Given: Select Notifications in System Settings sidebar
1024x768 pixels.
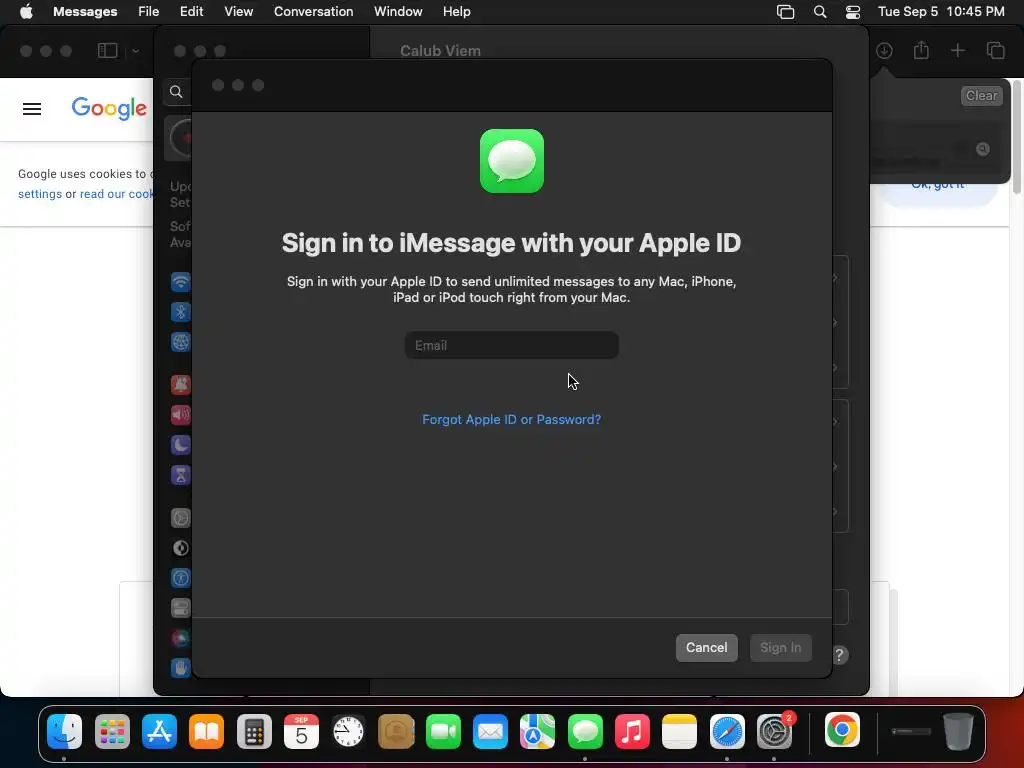Looking at the screenshot, I should pyautogui.click(x=180, y=385).
